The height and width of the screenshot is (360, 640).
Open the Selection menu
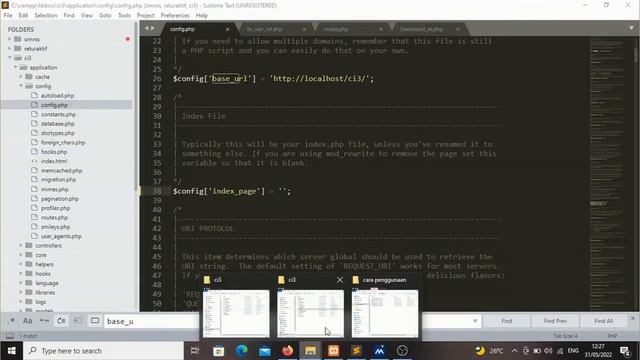pos(46,16)
